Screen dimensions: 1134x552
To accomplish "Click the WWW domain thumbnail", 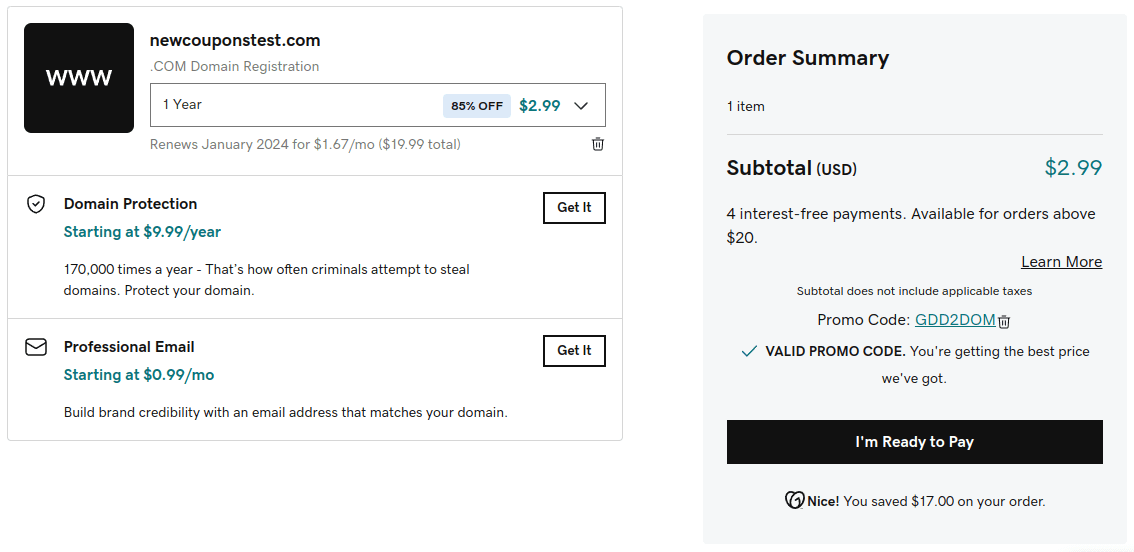I will [79, 78].
